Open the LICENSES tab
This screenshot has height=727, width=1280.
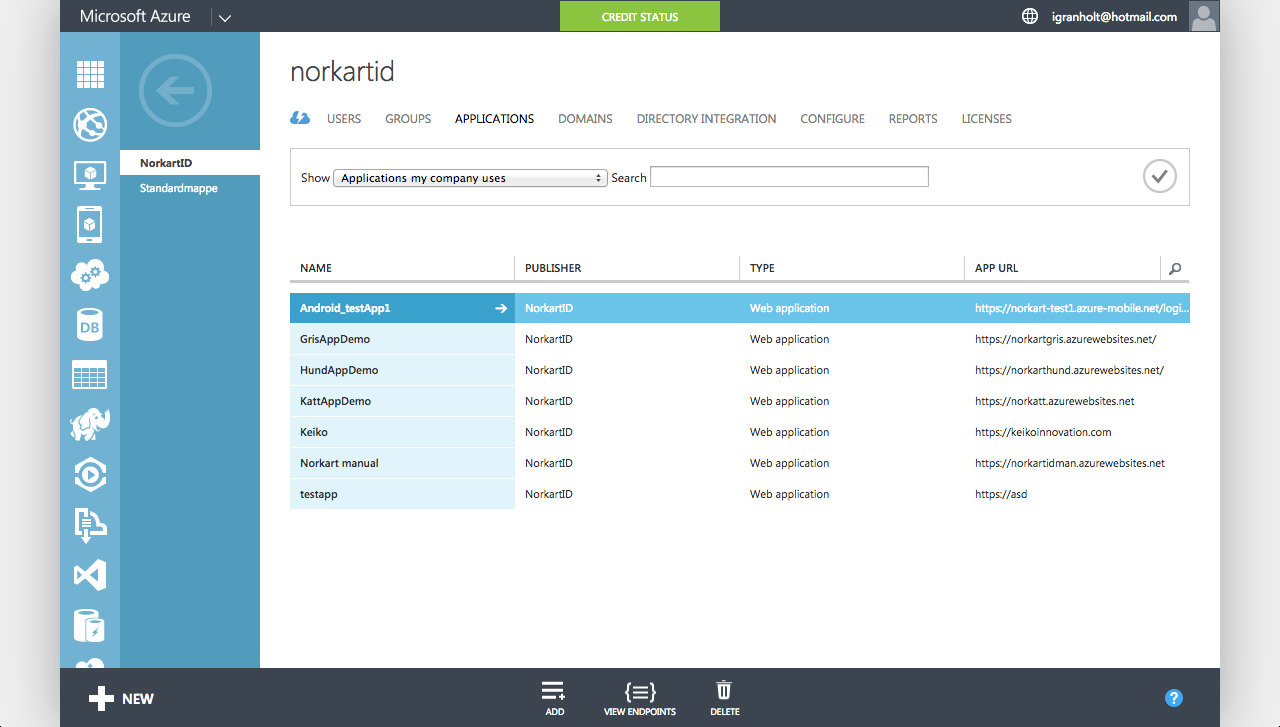click(987, 118)
